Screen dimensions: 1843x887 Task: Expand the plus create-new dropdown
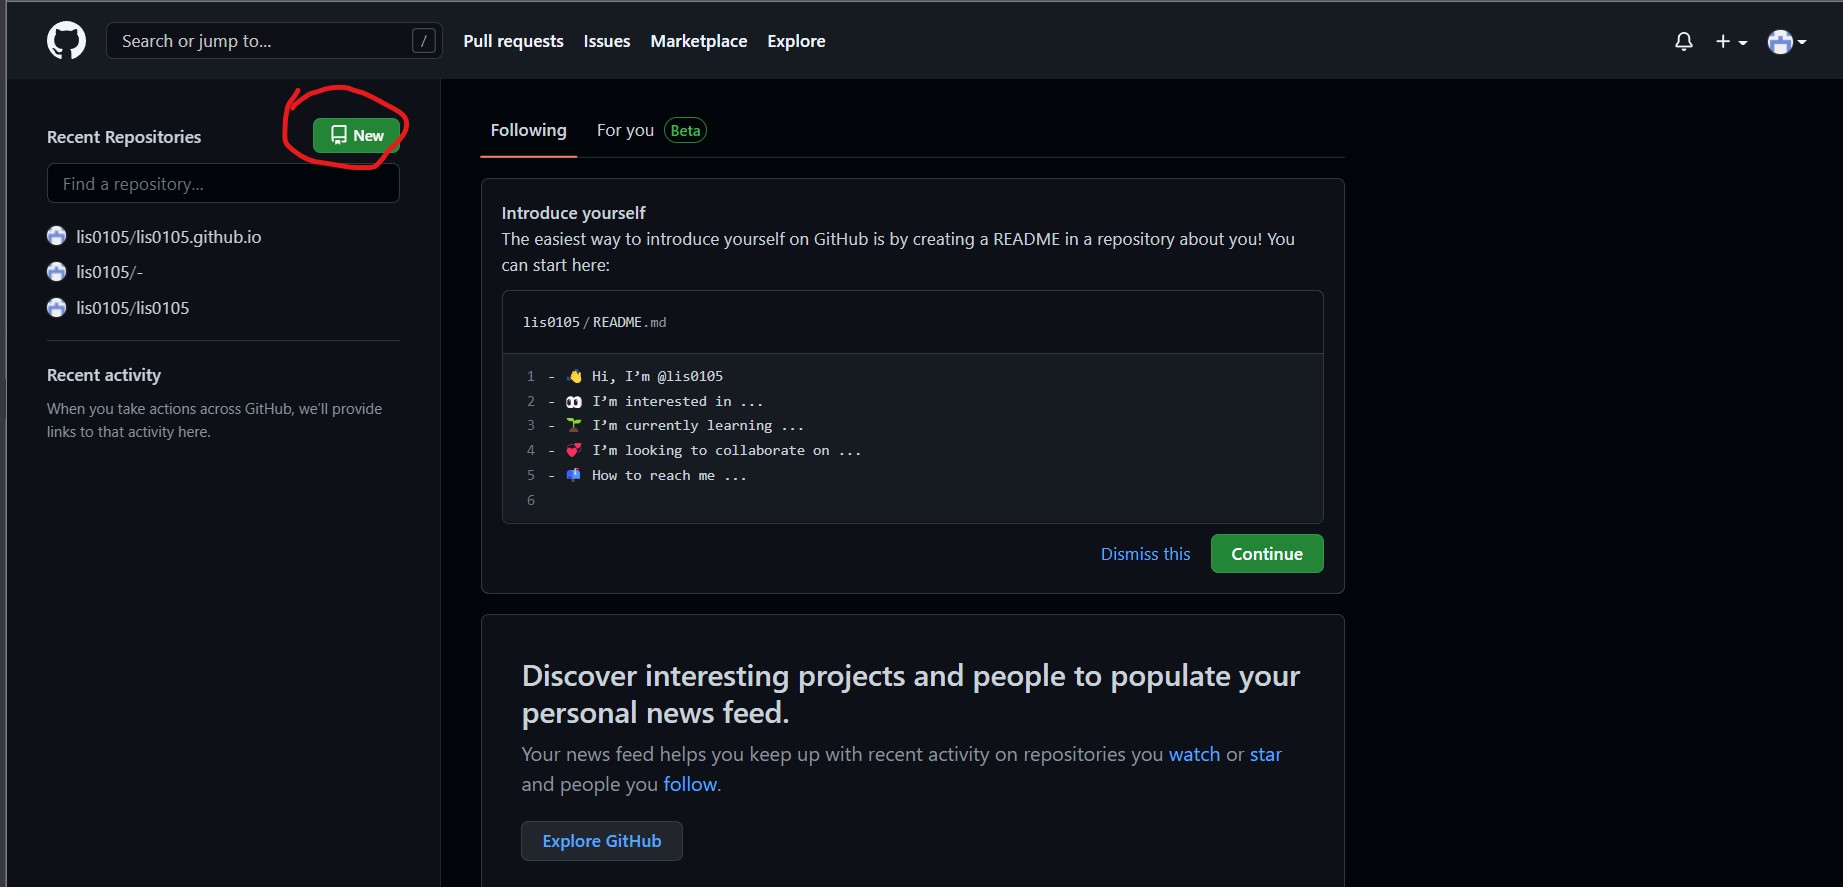point(1731,41)
